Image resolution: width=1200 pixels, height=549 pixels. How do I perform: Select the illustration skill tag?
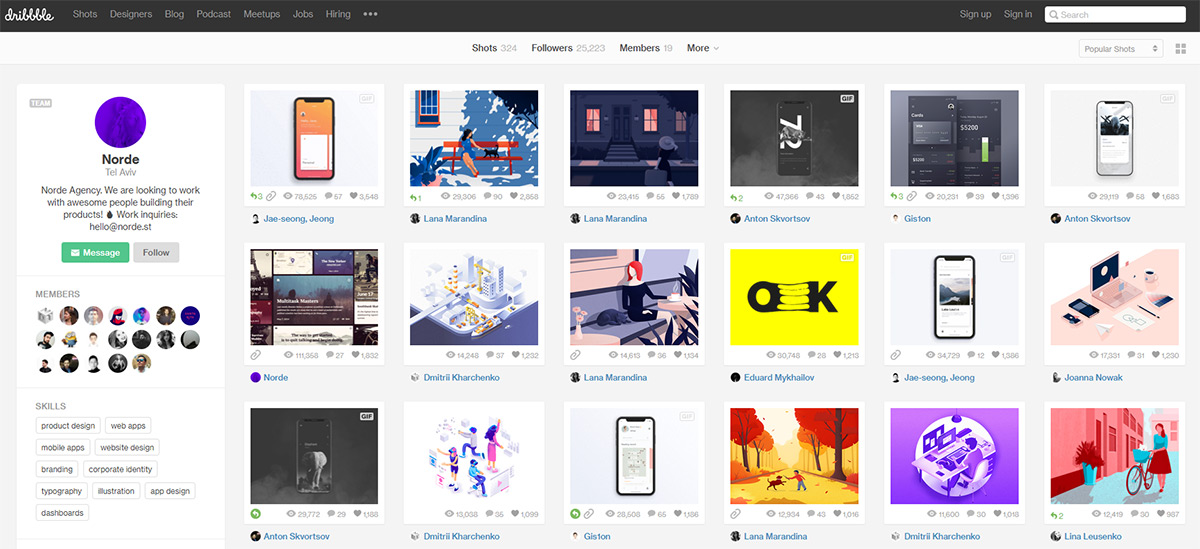(116, 491)
